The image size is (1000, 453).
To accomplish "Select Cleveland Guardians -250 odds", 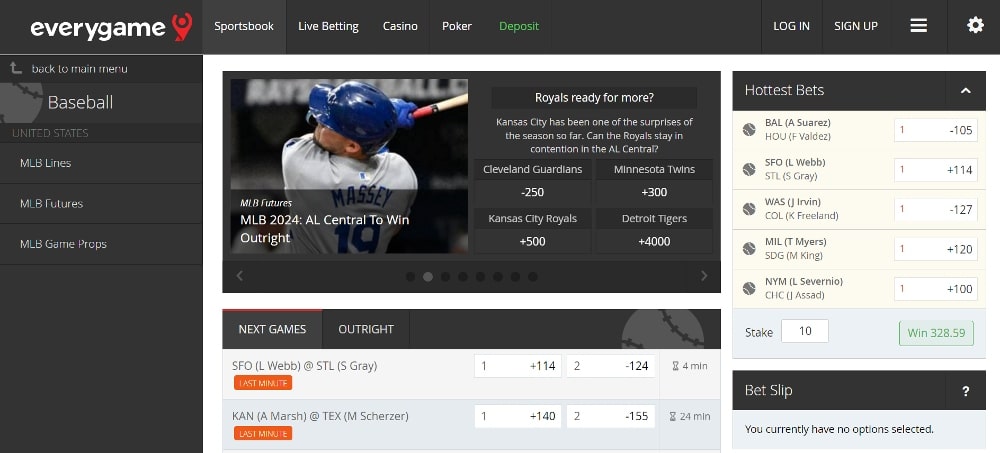I will (533, 192).
